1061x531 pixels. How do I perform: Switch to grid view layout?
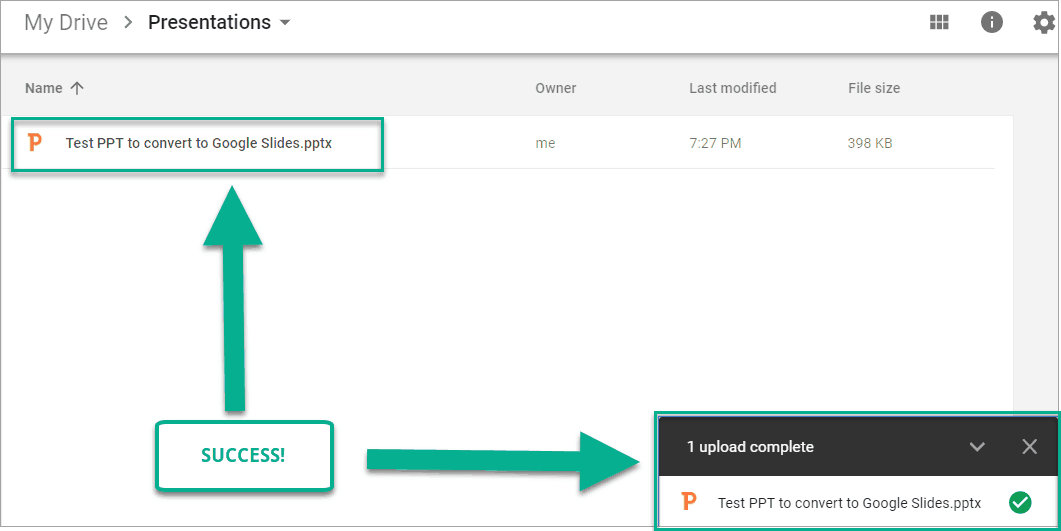(x=939, y=22)
